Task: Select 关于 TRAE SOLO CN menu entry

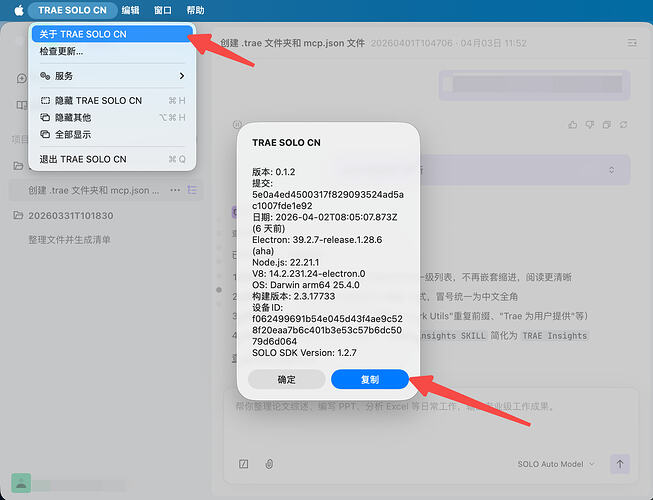Action: (112, 34)
